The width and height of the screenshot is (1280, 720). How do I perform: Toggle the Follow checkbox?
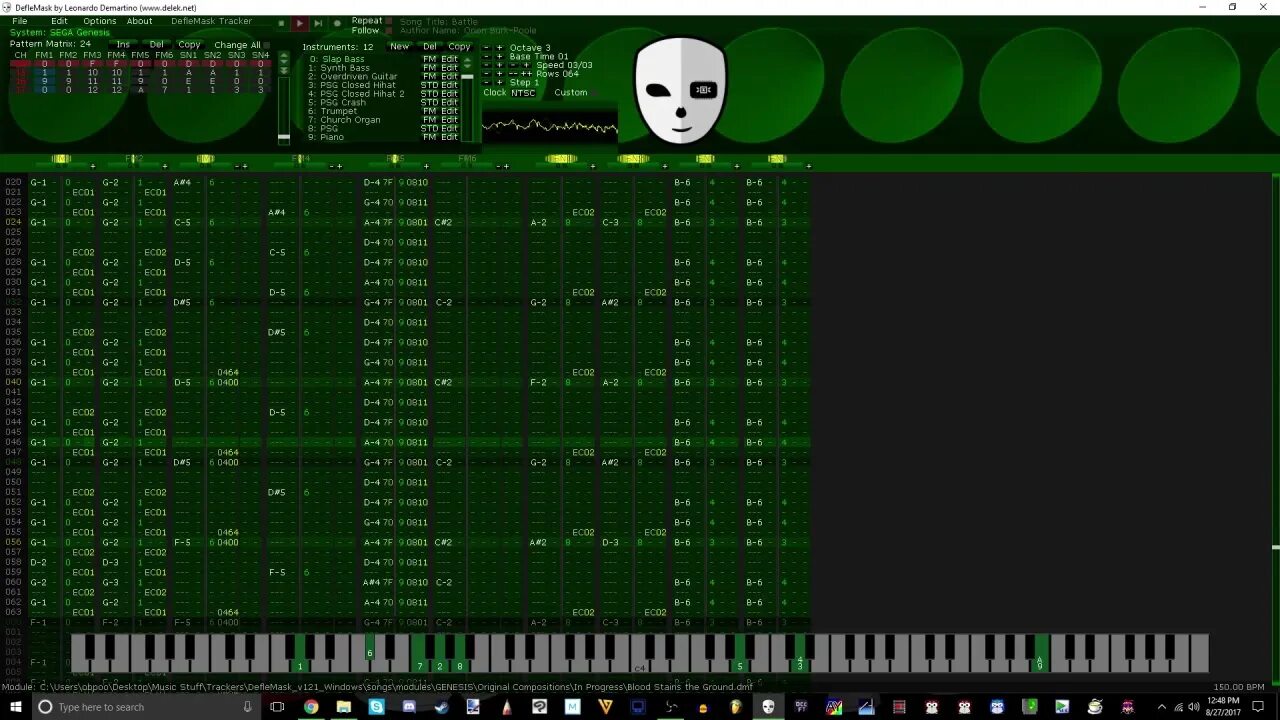point(389,31)
